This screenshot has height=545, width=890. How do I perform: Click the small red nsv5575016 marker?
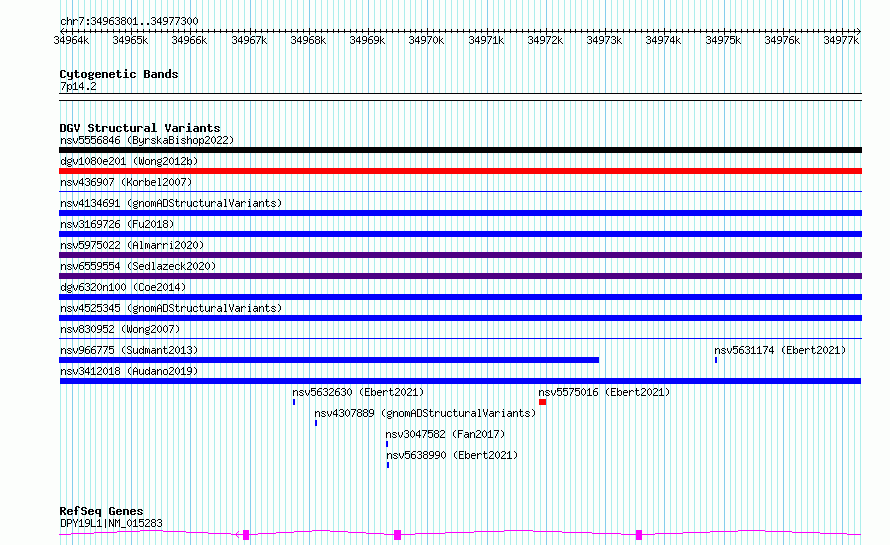pos(543,402)
